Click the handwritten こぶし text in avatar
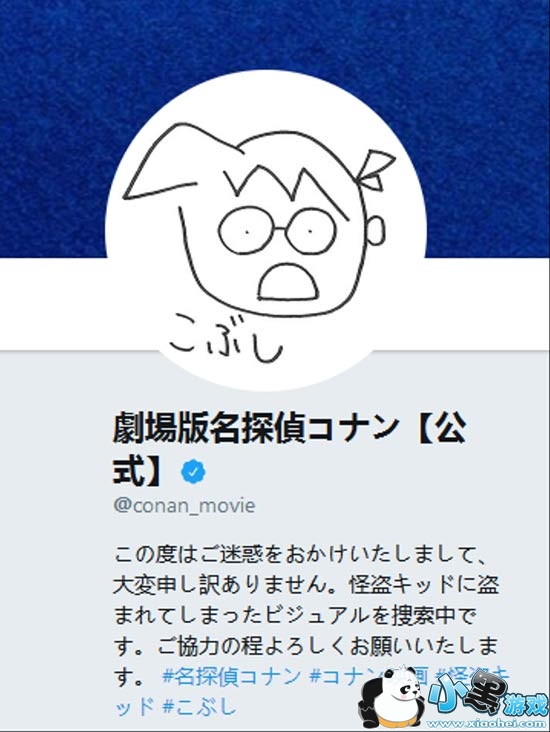This screenshot has height=732, width=550. pyautogui.click(x=226, y=338)
